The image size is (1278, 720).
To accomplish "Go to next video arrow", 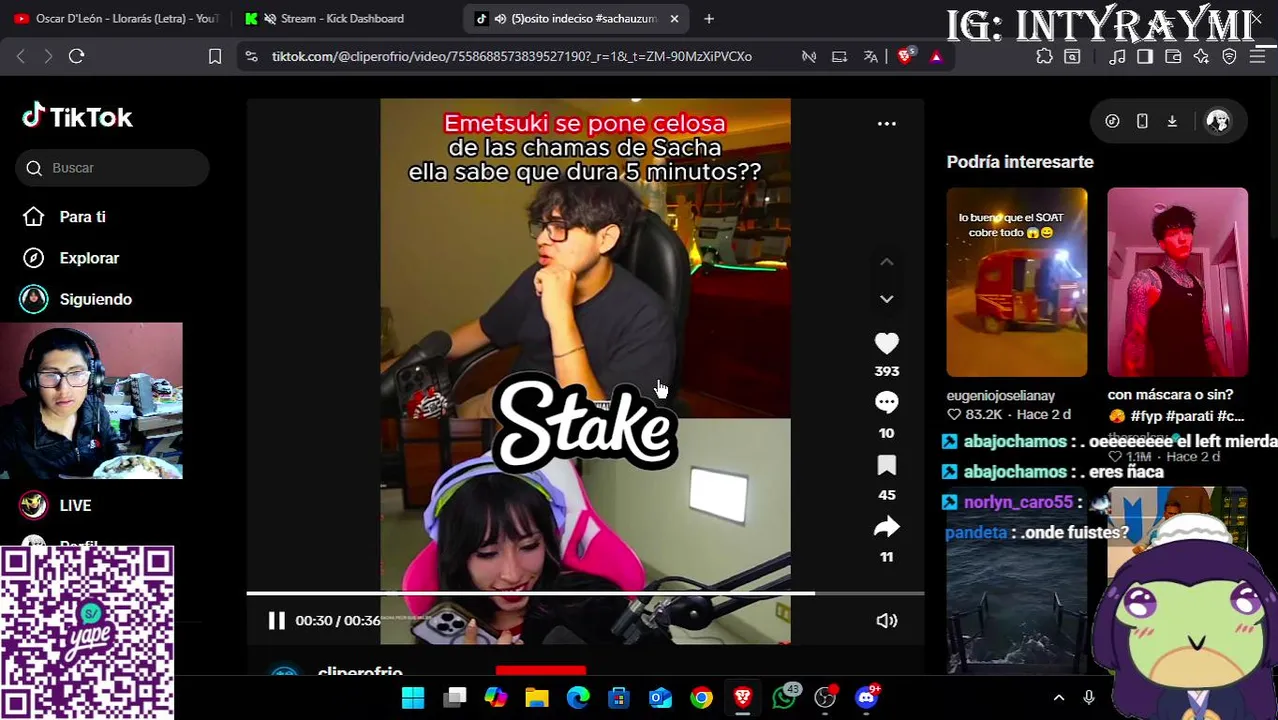I will [x=886, y=299].
